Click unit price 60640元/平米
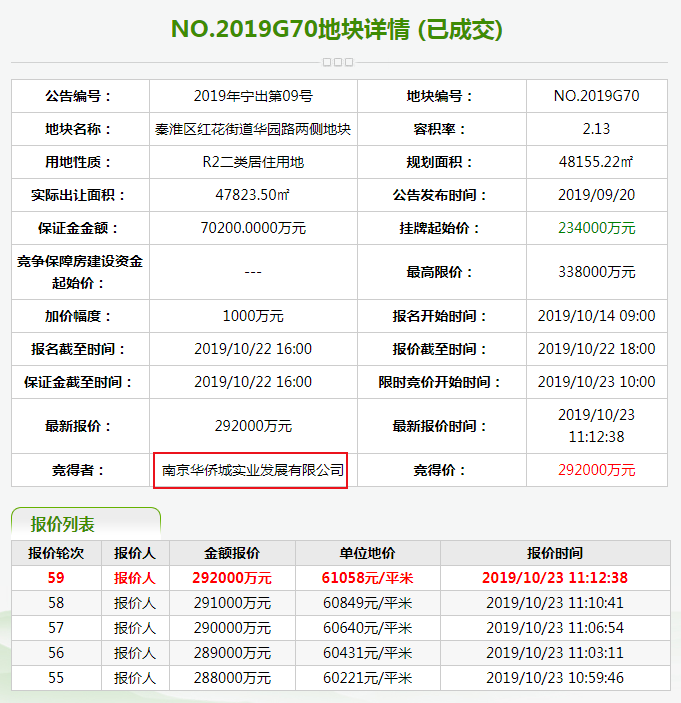This screenshot has height=703, width=681. click(368, 628)
